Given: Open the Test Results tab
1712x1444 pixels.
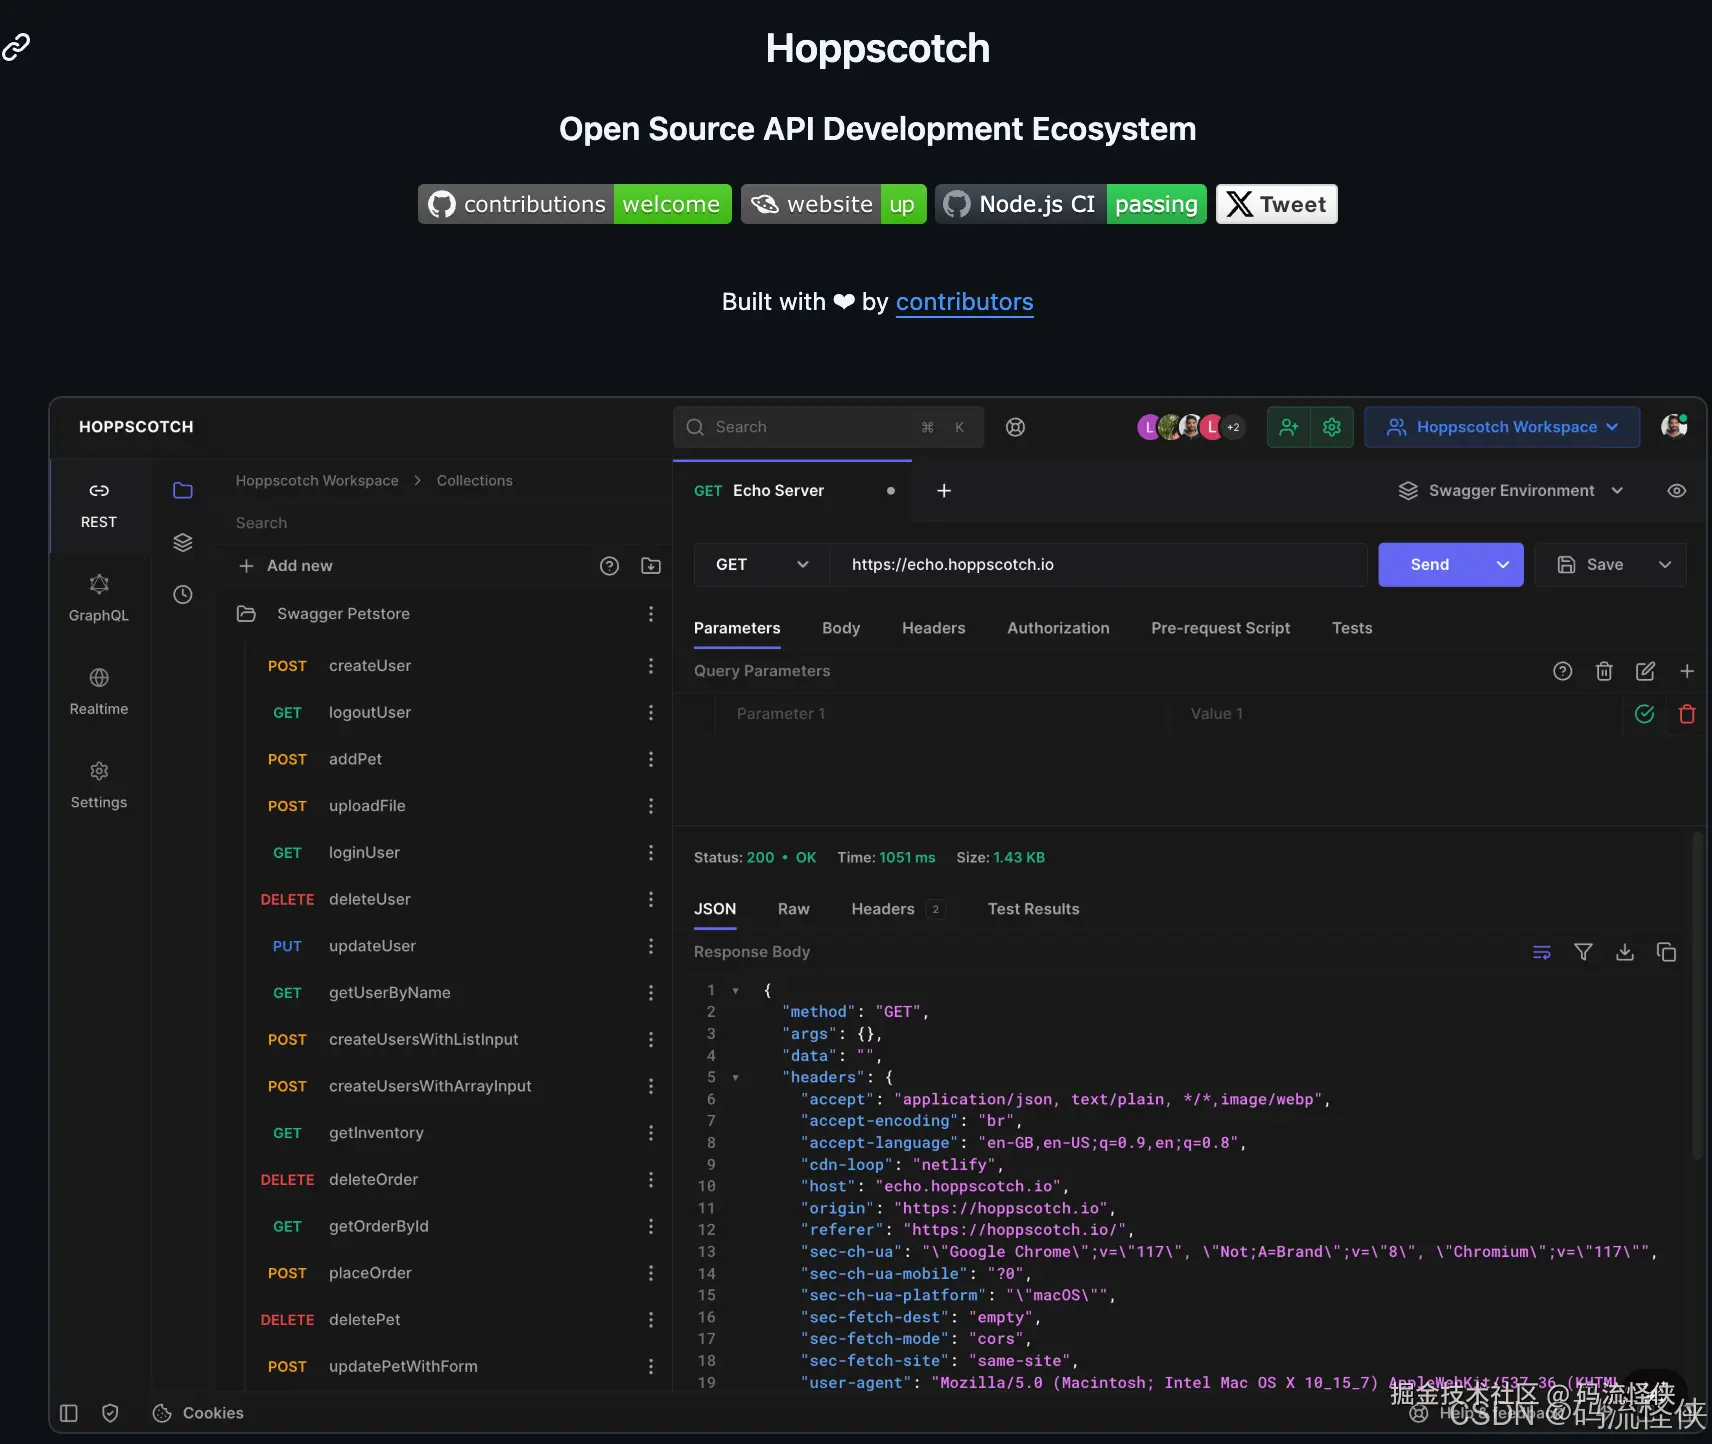Looking at the screenshot, I should tap(1034, 909).
